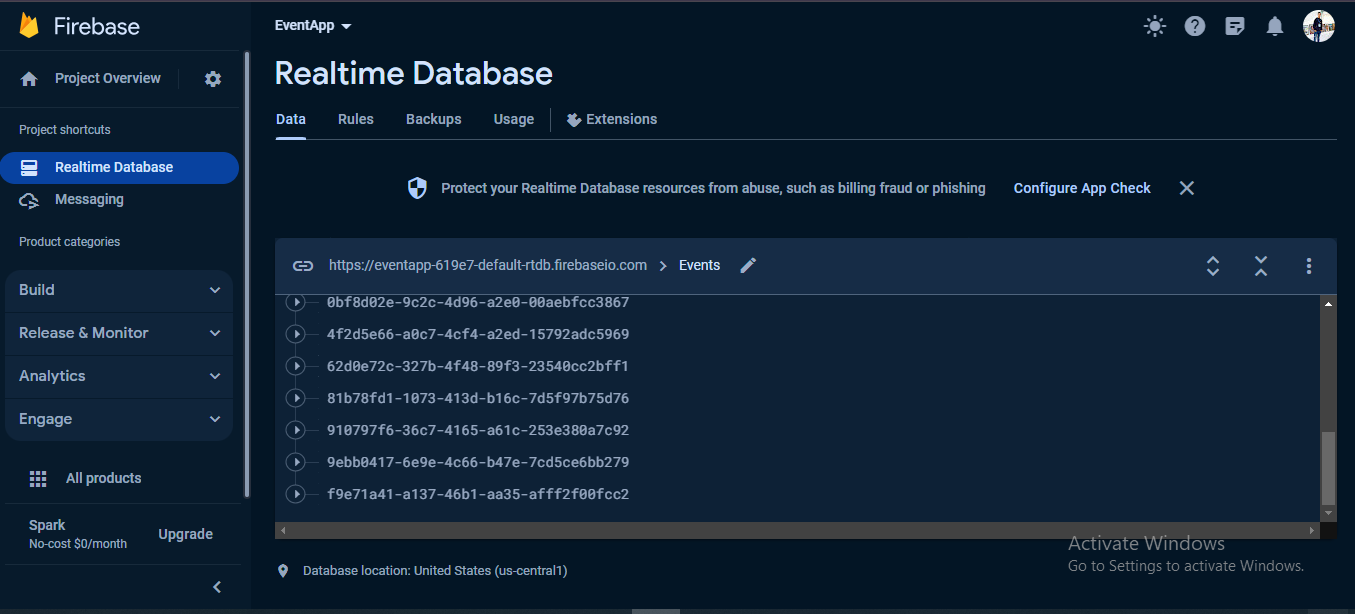Viewport: 1355px width, 614px height.
Task: Expand the Analytics category
Action: point(120,376)
